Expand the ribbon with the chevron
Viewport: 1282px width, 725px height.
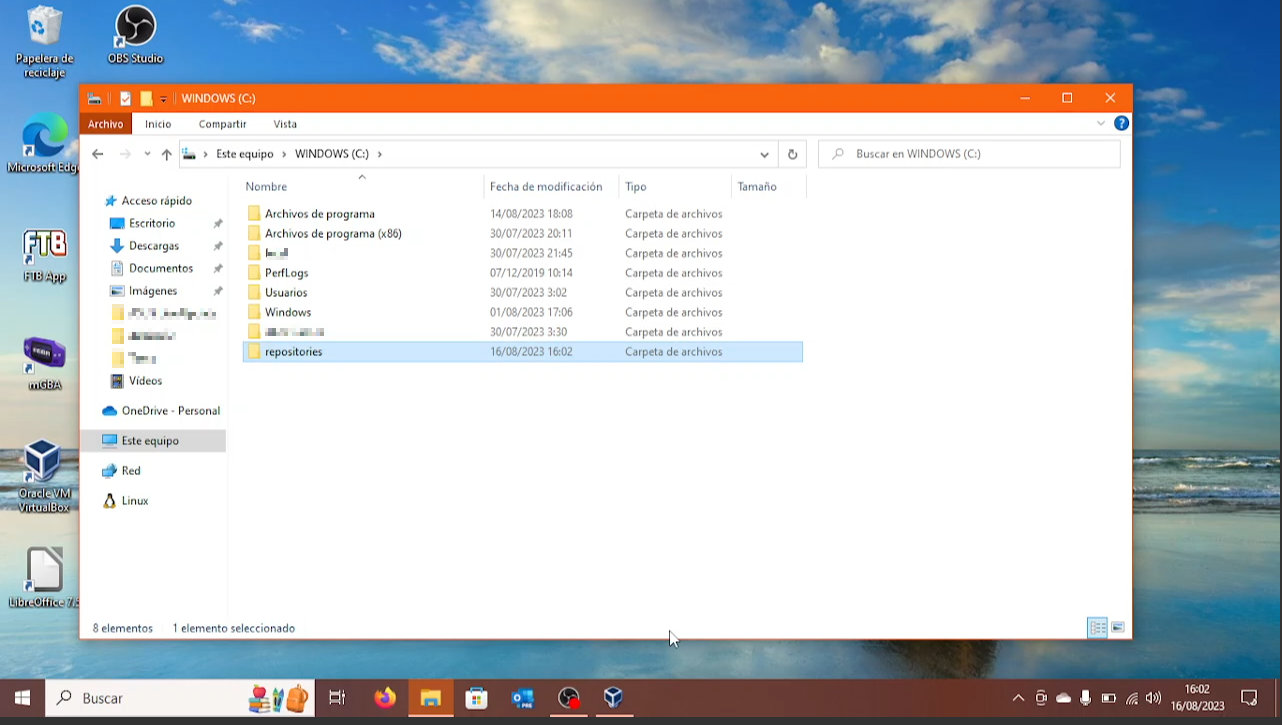click(x=1101, y=124)
